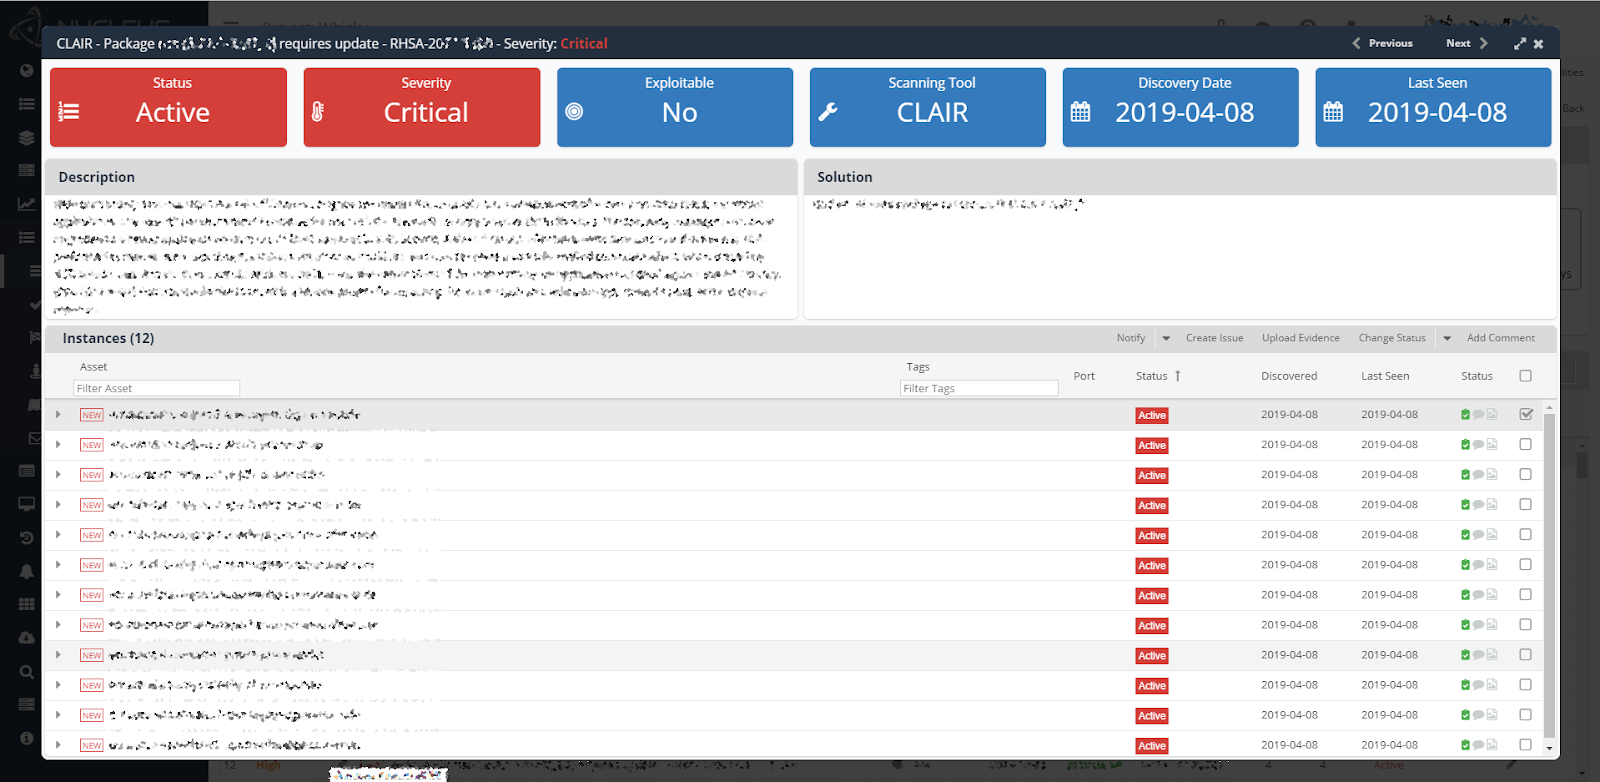The height and width of the screenshot is (782, 1600).
Task: Click the Notify toolbar action
Action: (1131, 338)
